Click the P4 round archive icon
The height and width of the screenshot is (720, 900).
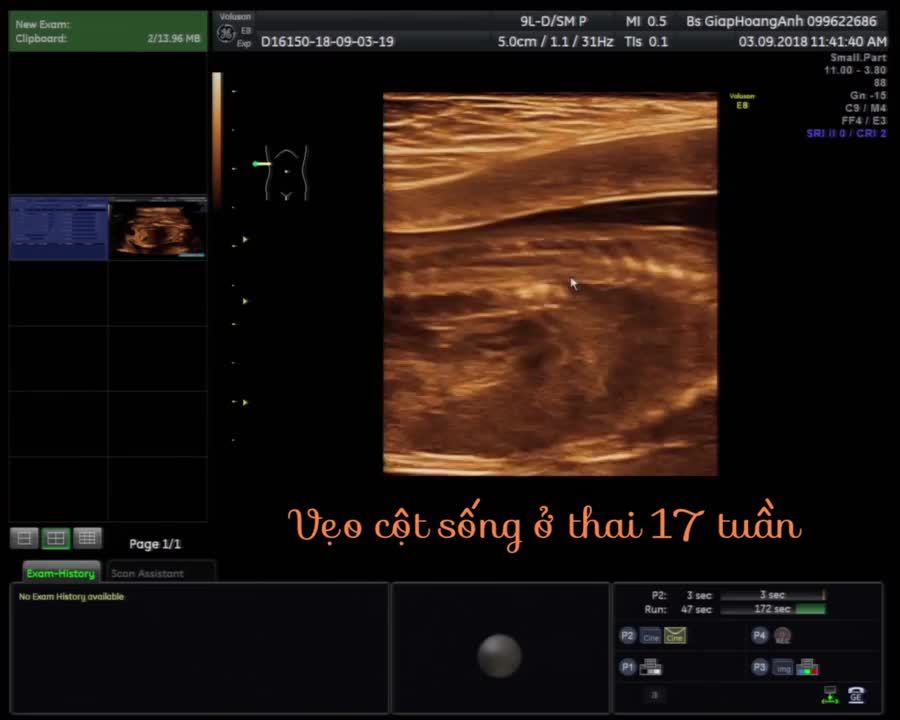pos(782,636)
